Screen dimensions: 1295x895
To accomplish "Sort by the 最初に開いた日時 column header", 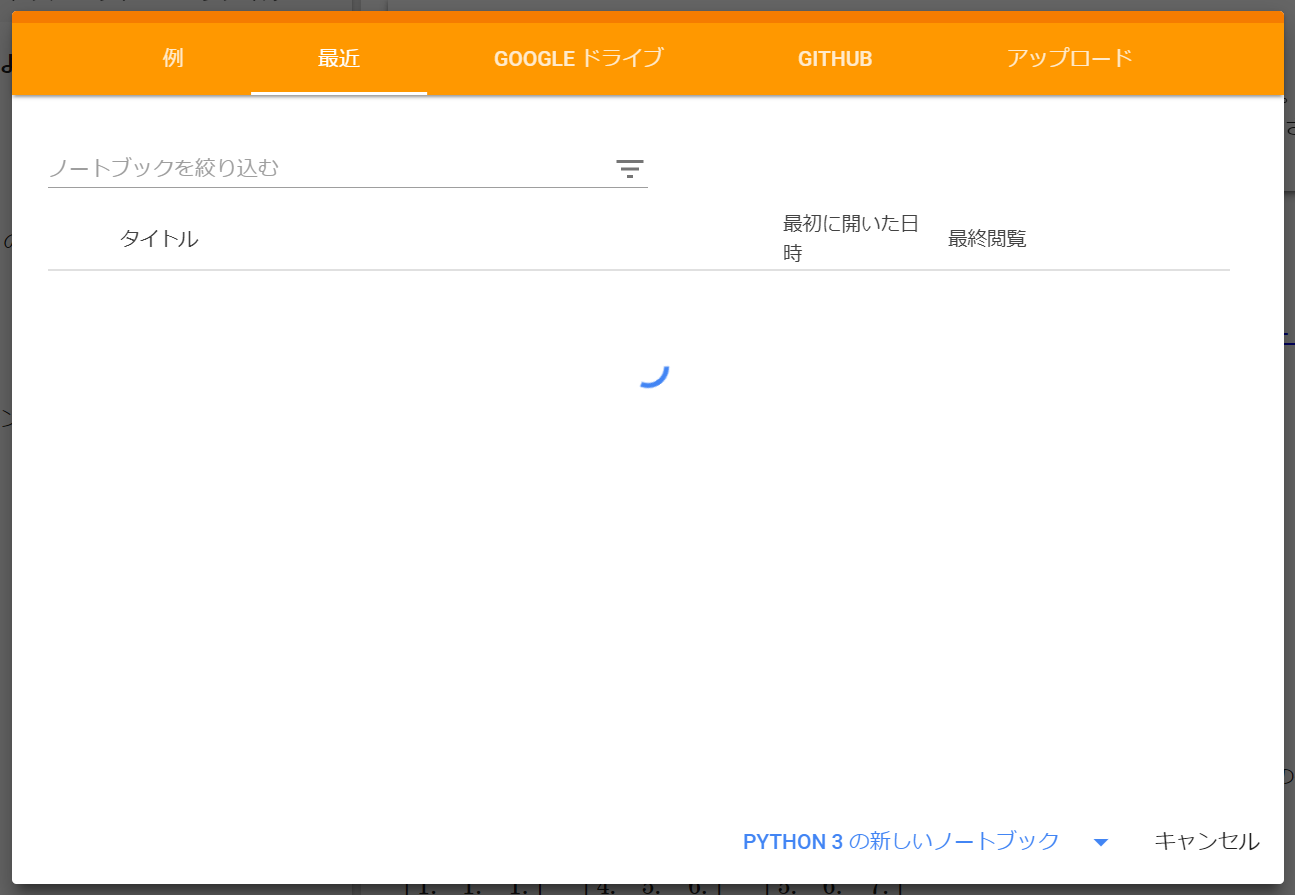I will (x=850, y=238).
